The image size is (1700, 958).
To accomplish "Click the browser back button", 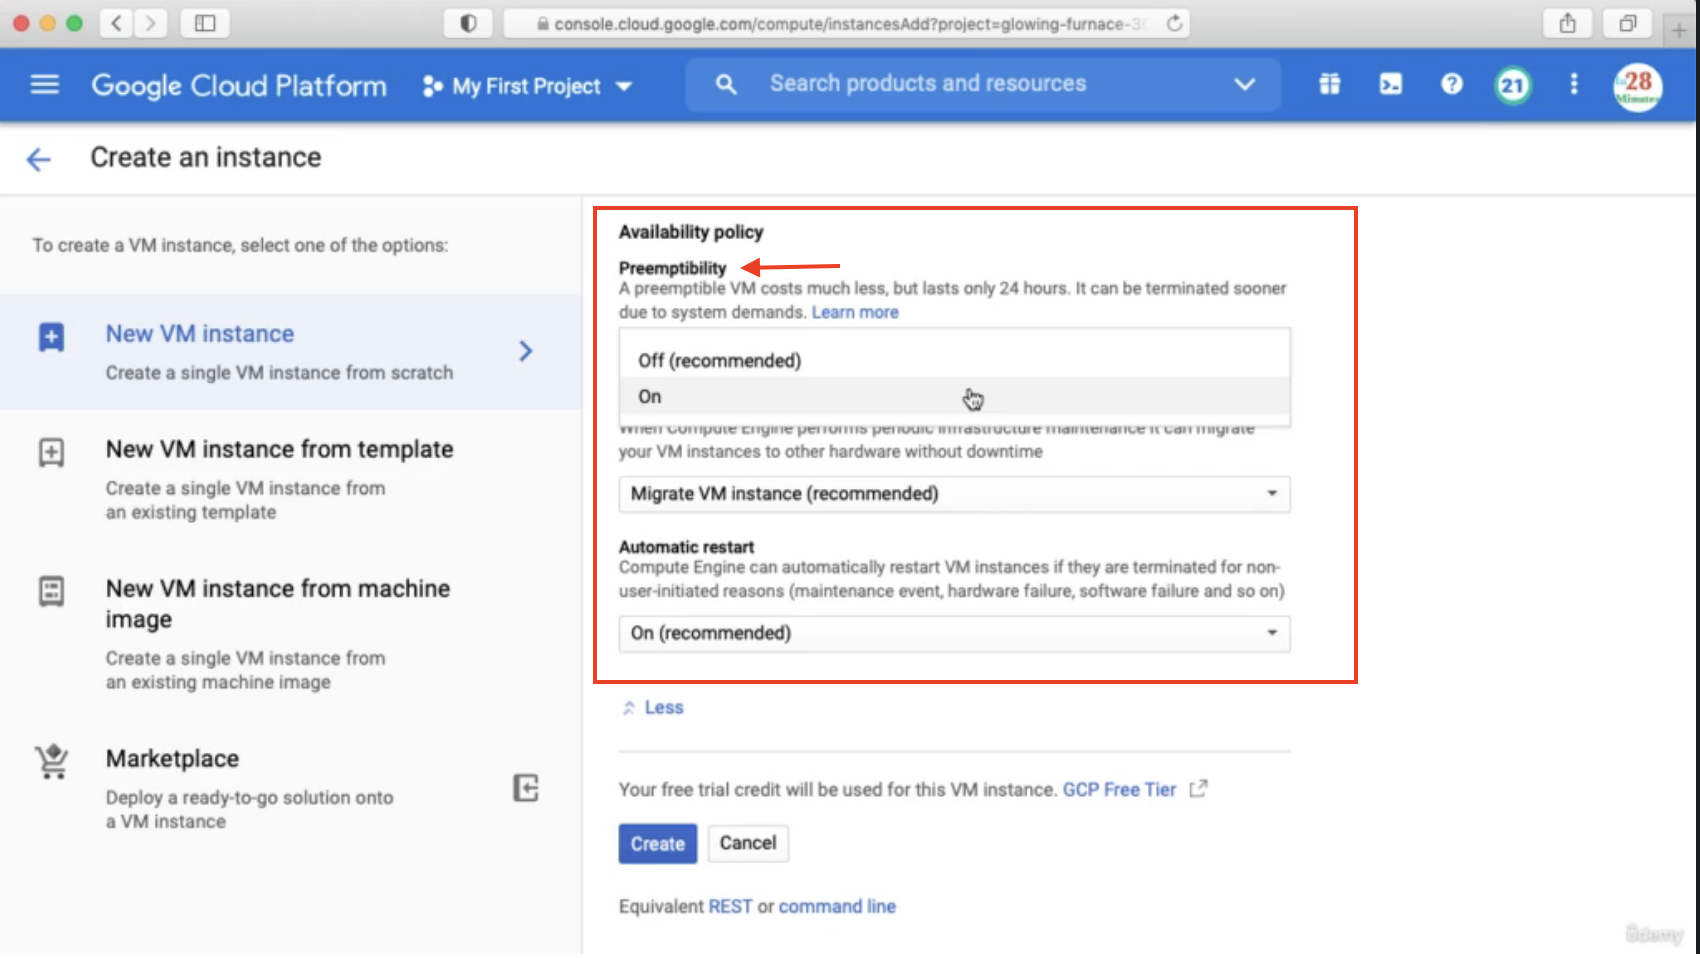I will coord(117,23).
